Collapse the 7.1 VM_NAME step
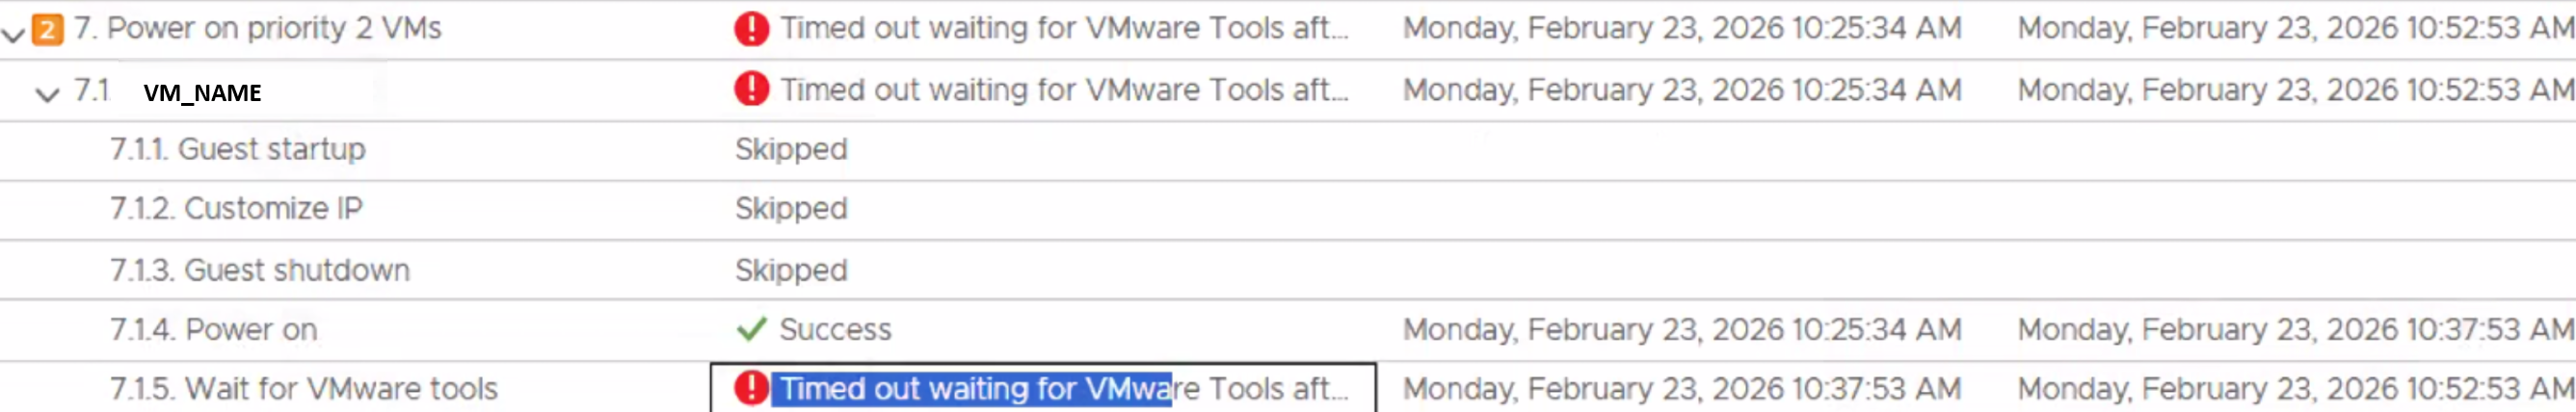This screenshot has height=412, width=2576. click(47, 95)
